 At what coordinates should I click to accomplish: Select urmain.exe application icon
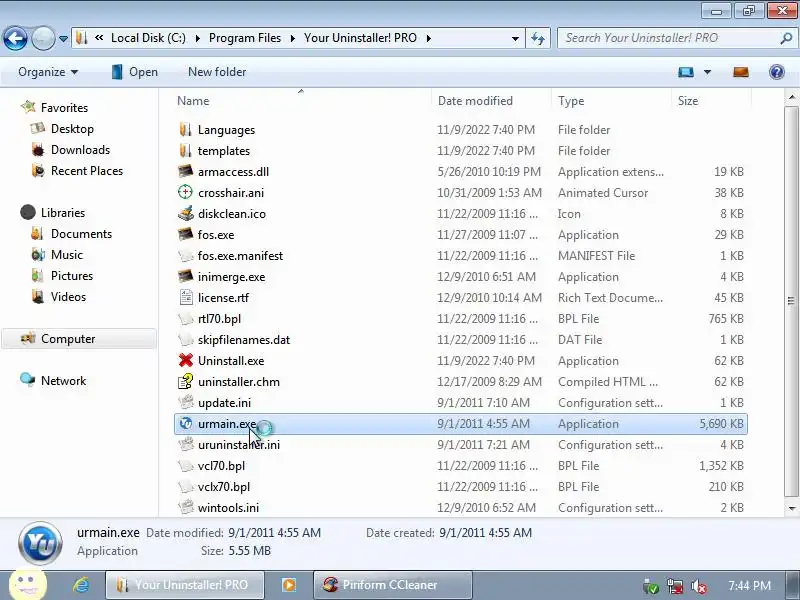(185, 423)
